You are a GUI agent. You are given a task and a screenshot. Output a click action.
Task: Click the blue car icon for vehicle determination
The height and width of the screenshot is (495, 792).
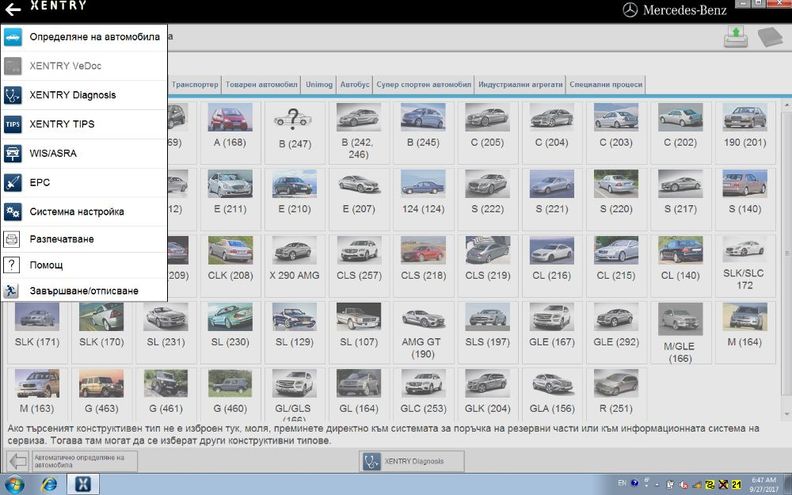pos(13,37)
